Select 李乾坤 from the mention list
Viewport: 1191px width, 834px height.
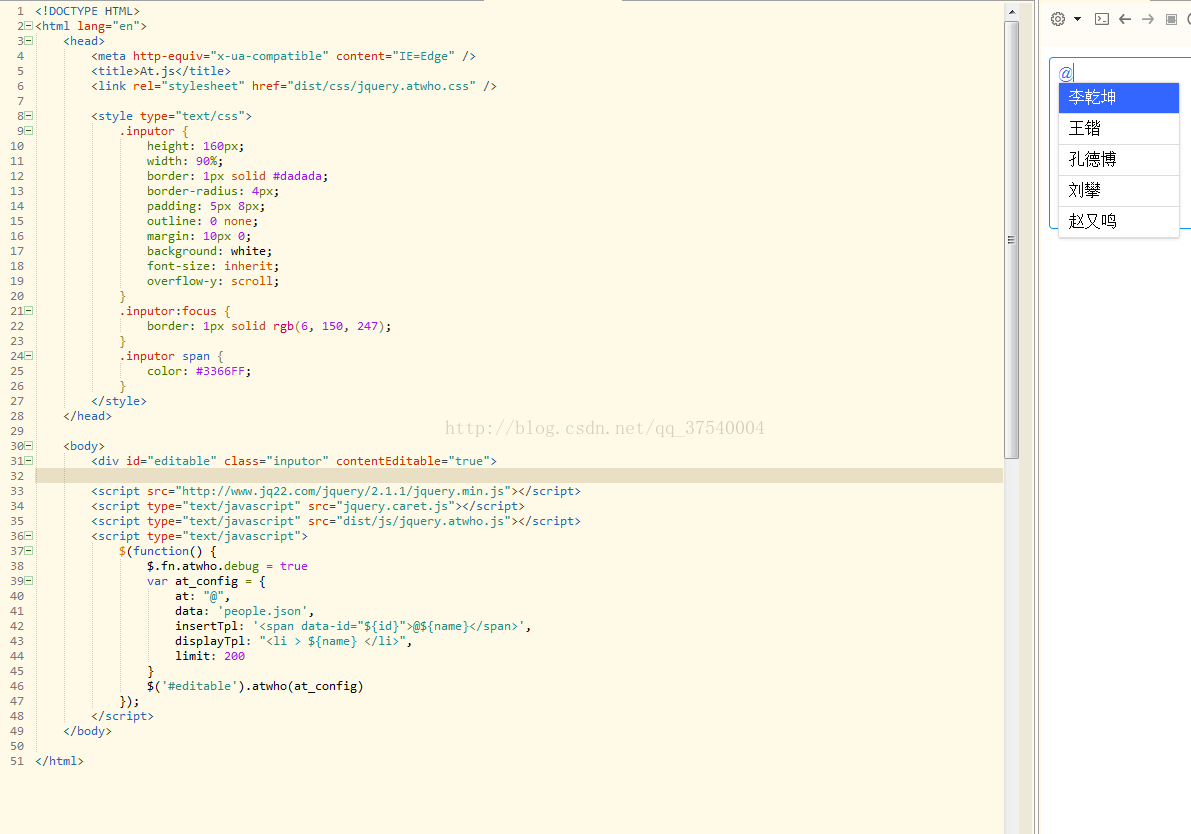(1118, 97)
